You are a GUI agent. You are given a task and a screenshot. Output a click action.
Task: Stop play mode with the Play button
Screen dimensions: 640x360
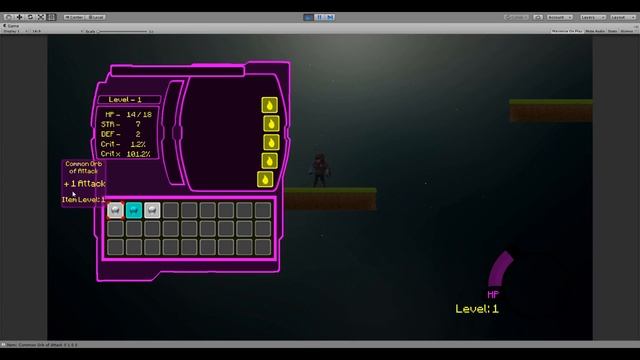click(x=308, y=17)
